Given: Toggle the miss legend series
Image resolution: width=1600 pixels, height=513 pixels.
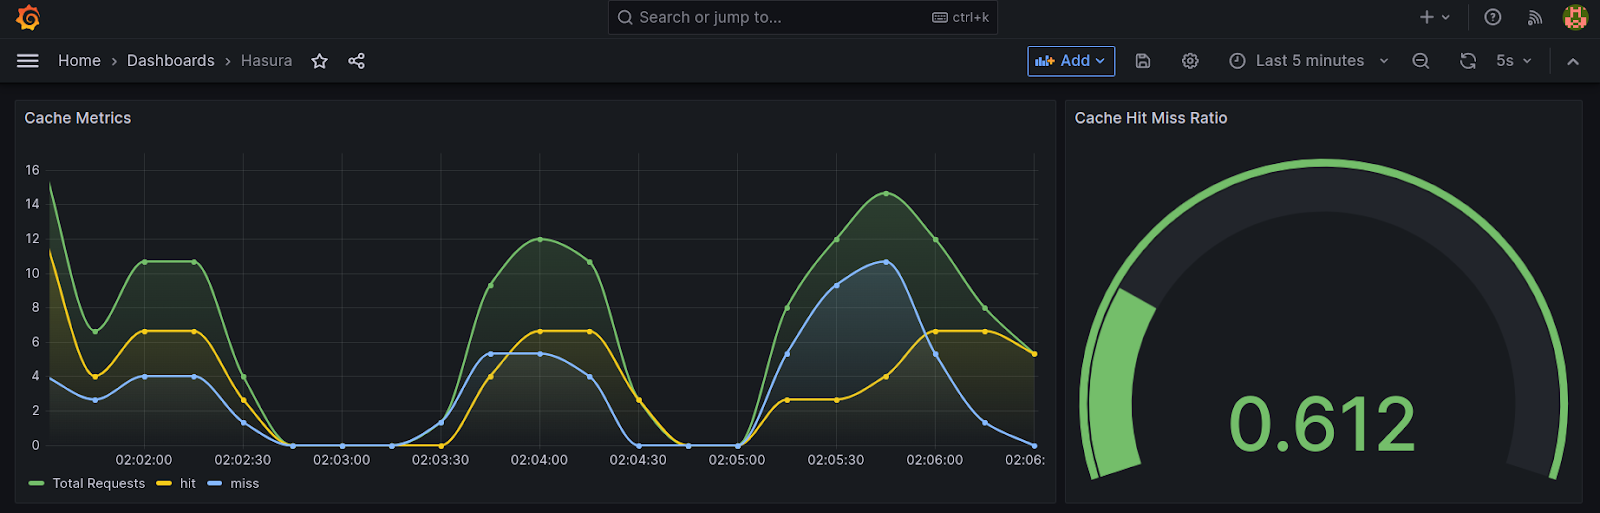Looking at the screenshot, I should [x=244, y=484].
